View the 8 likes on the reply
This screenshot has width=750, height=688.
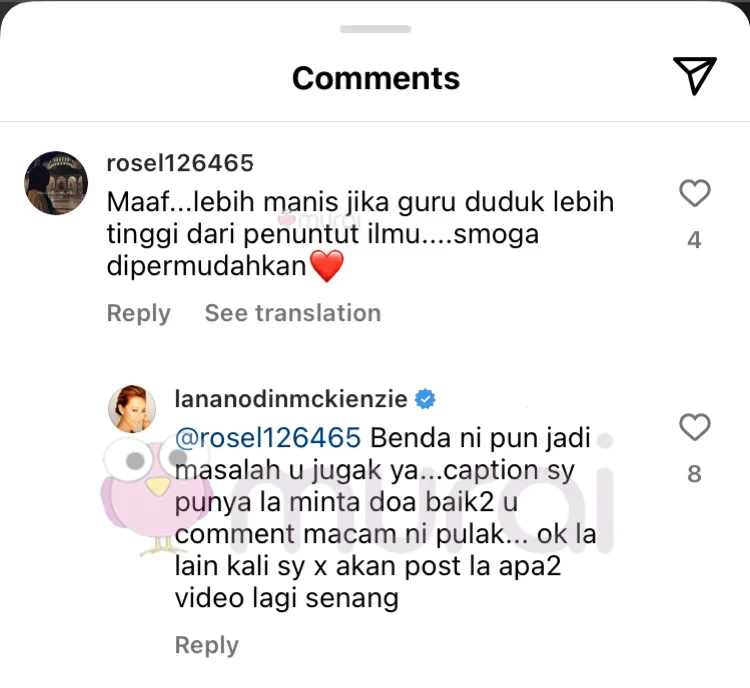(x=694, y=474)
